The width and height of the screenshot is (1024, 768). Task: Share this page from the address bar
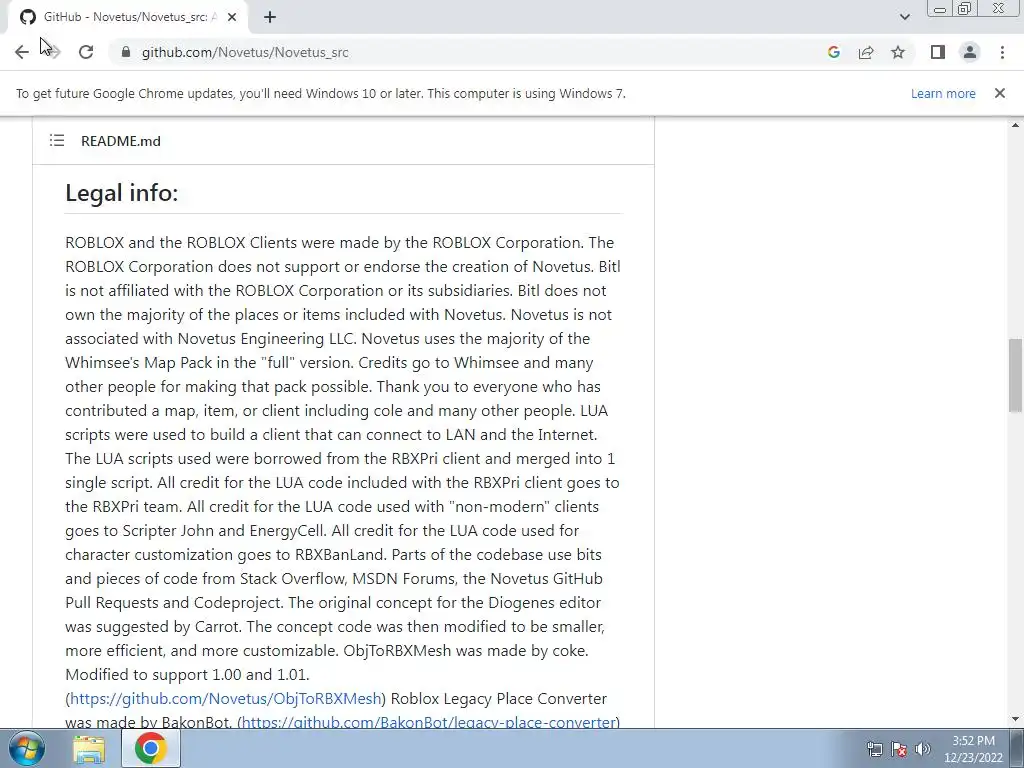866,52
